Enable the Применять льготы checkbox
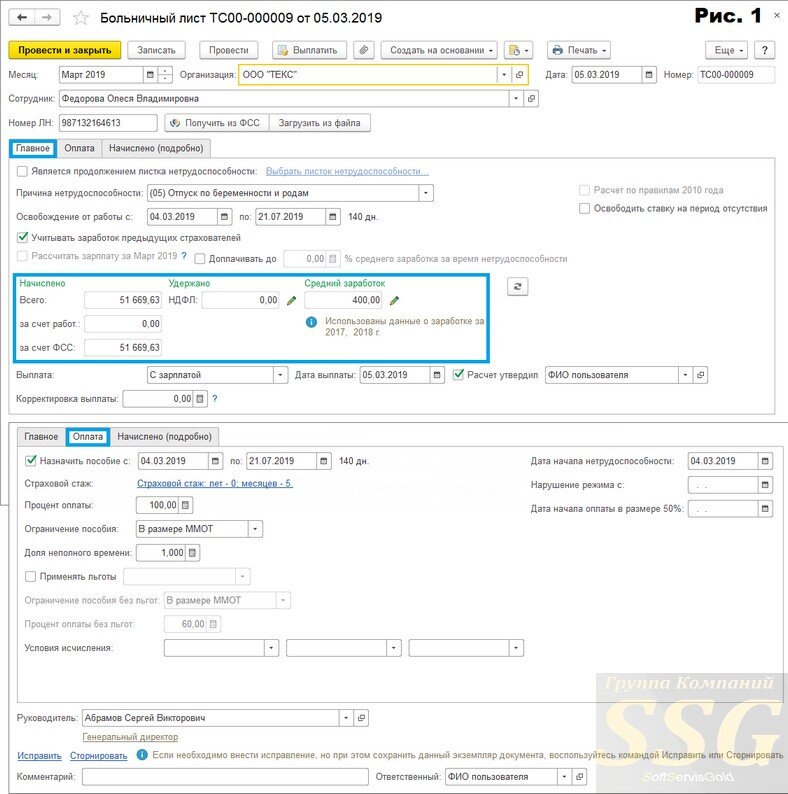The height and width of the screenshot is (794, 788). click(x=30, y=577)
